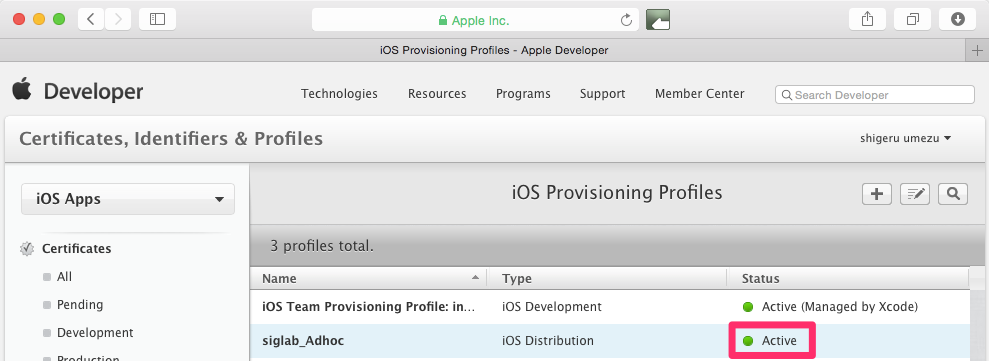Click the green lock icon in address bar
The height and width of the screenshot is (361, 989).
click(443, 20)
